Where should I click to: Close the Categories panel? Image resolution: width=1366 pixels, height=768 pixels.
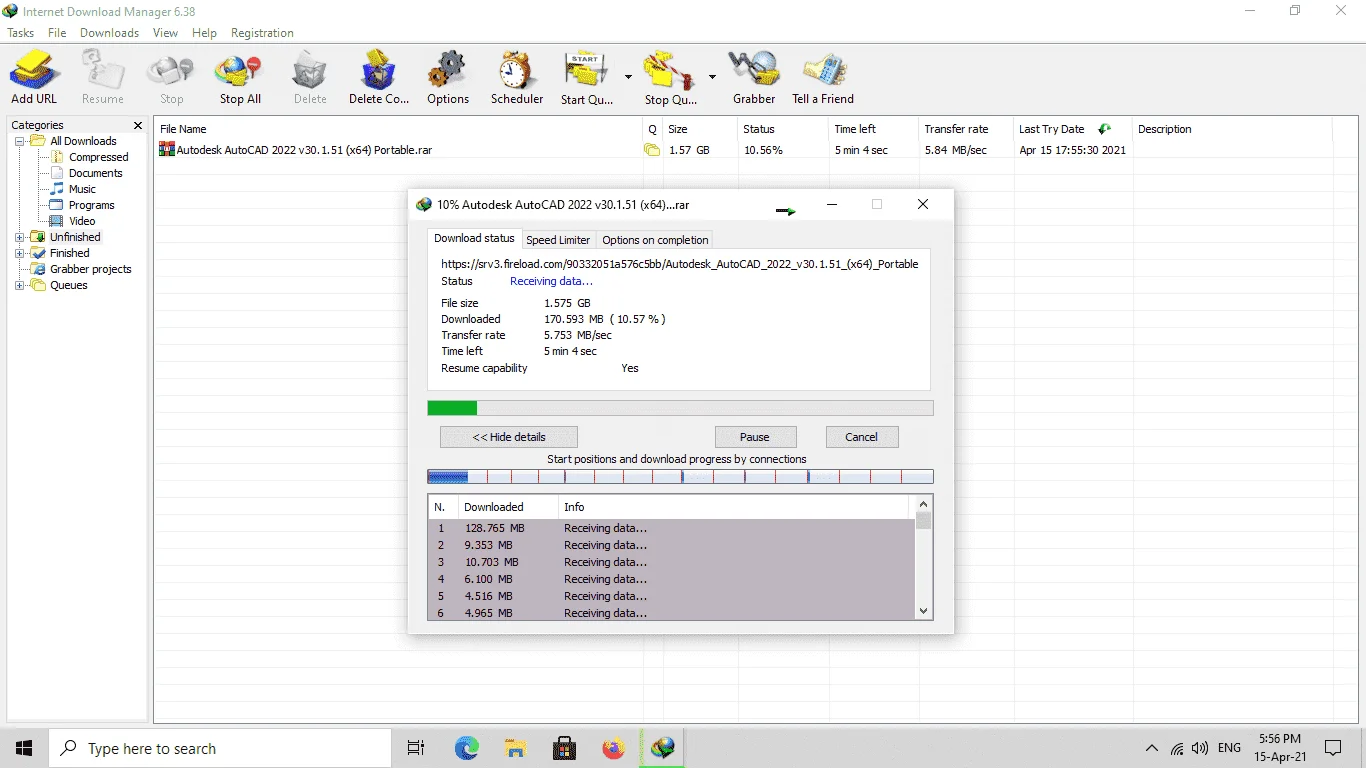click(x=138, y=125)
